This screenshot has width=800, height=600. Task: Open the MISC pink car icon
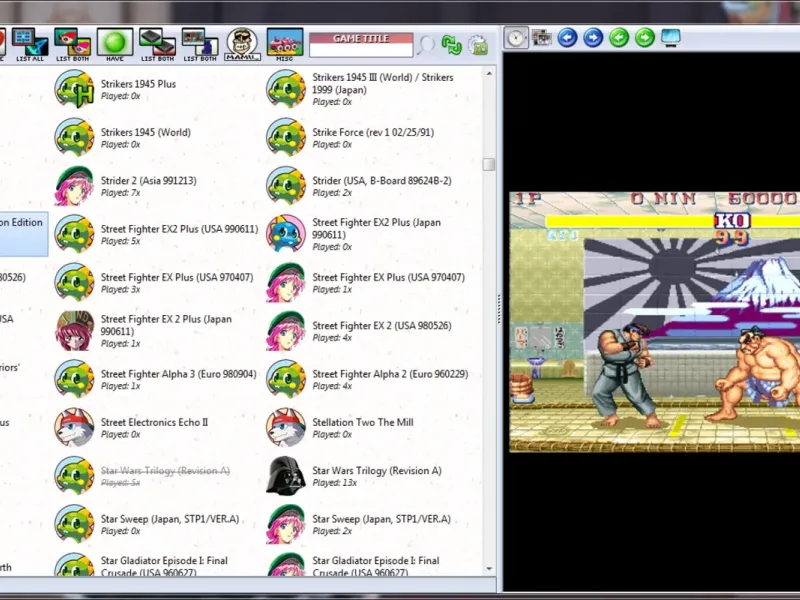(285, 44)
